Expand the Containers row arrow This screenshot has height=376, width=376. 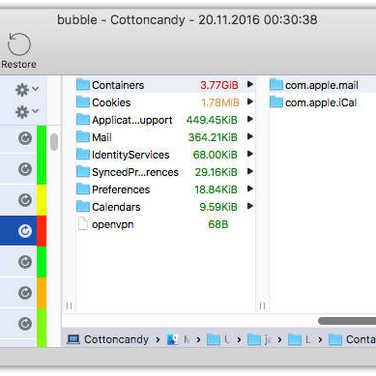click(250, 84)
